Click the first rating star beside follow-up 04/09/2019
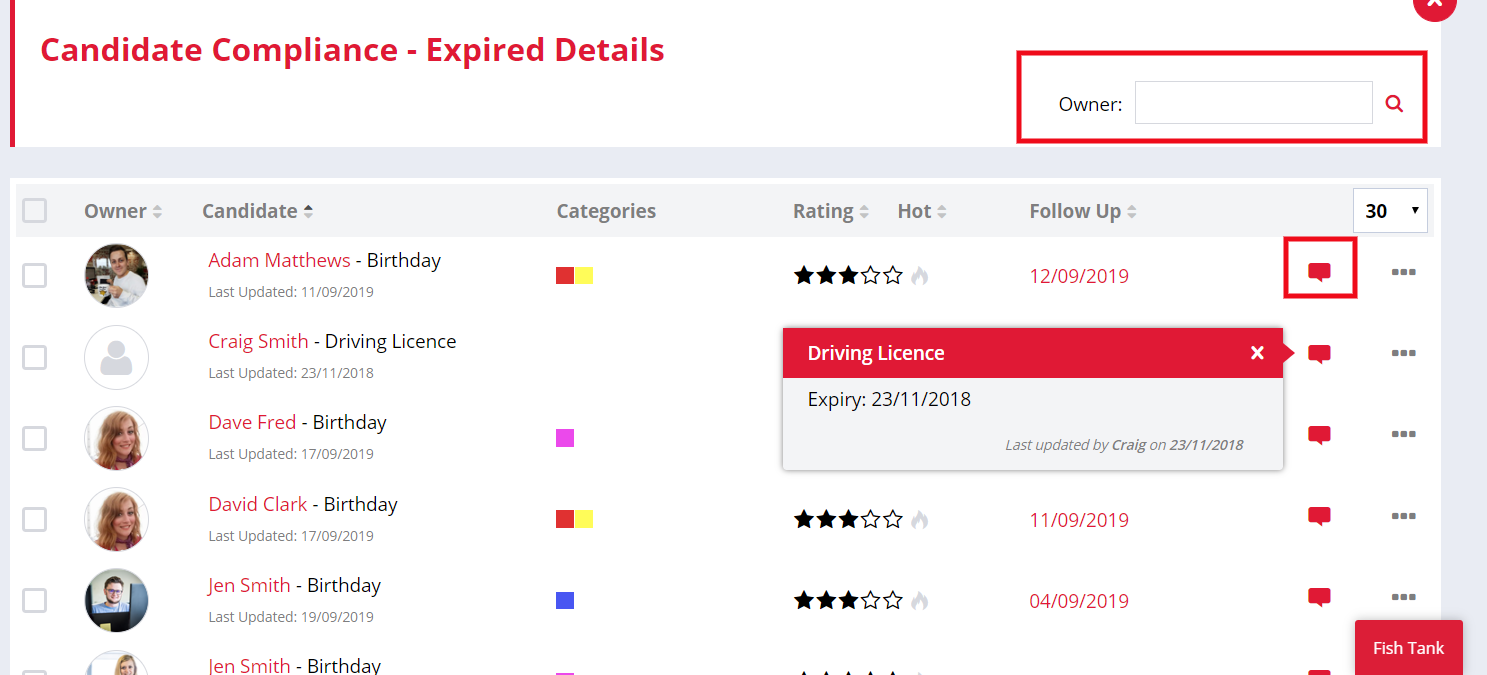 (804, 600)
